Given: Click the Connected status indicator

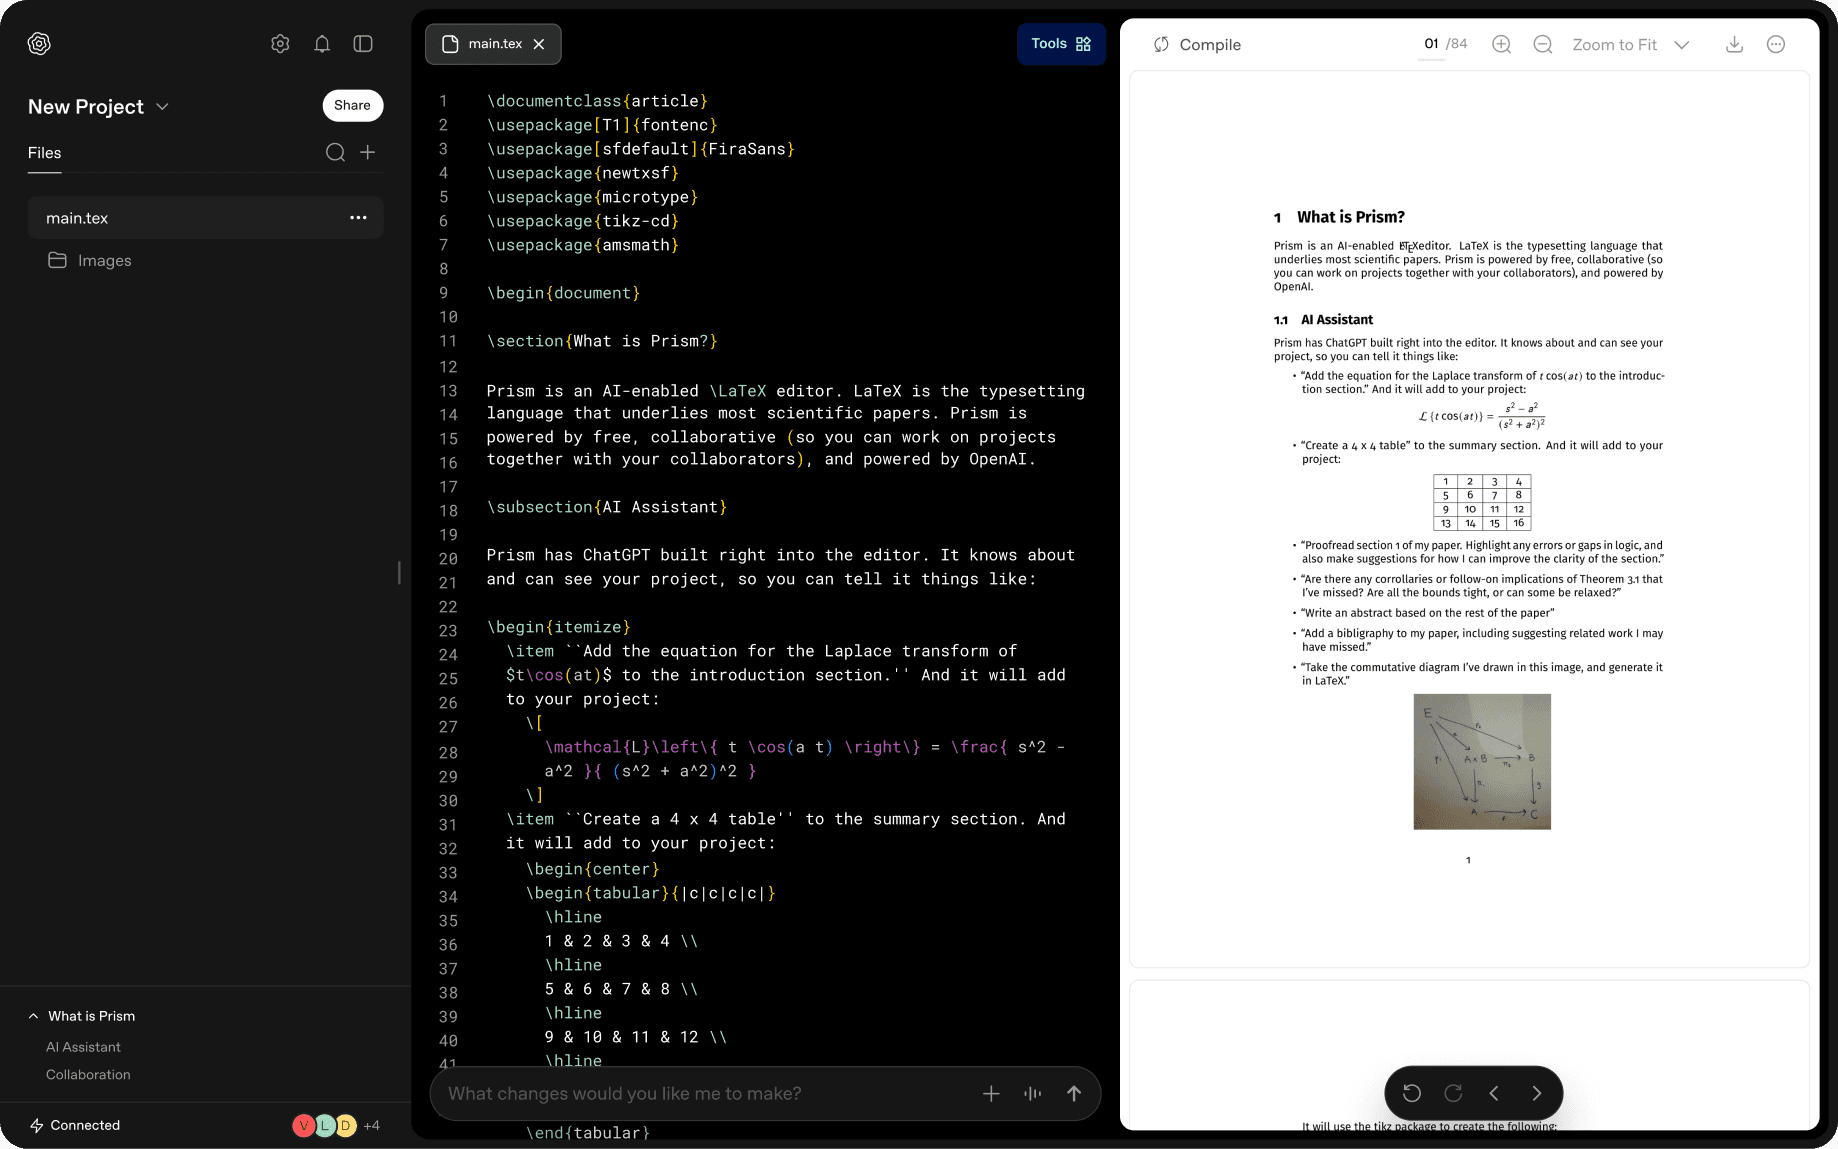Looking at the screenshot, I should point(75,1125).
